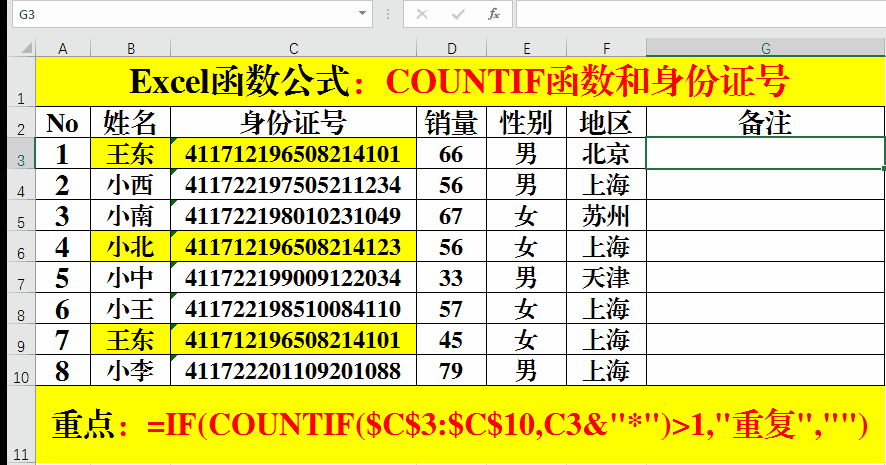Viewport: 886px width, 465px height.
Task: Select column F header
Action: coord(606,48)
